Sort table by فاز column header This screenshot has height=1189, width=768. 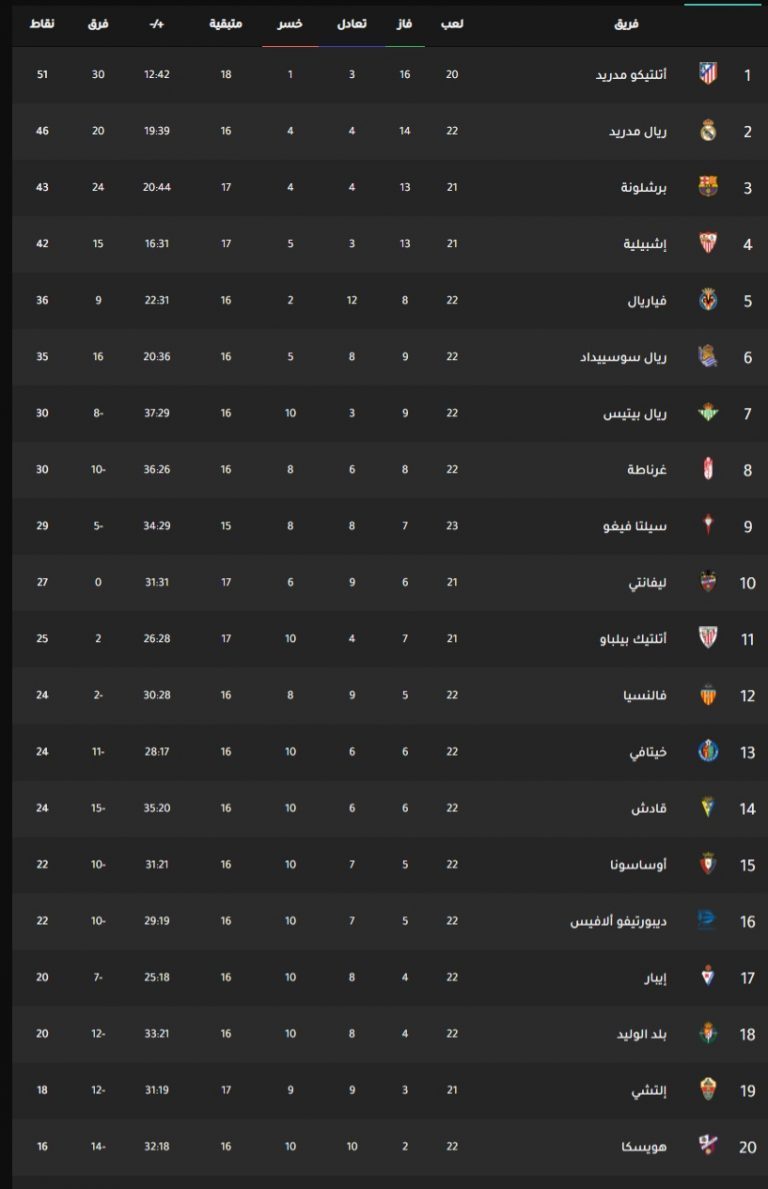click(404, 24)
